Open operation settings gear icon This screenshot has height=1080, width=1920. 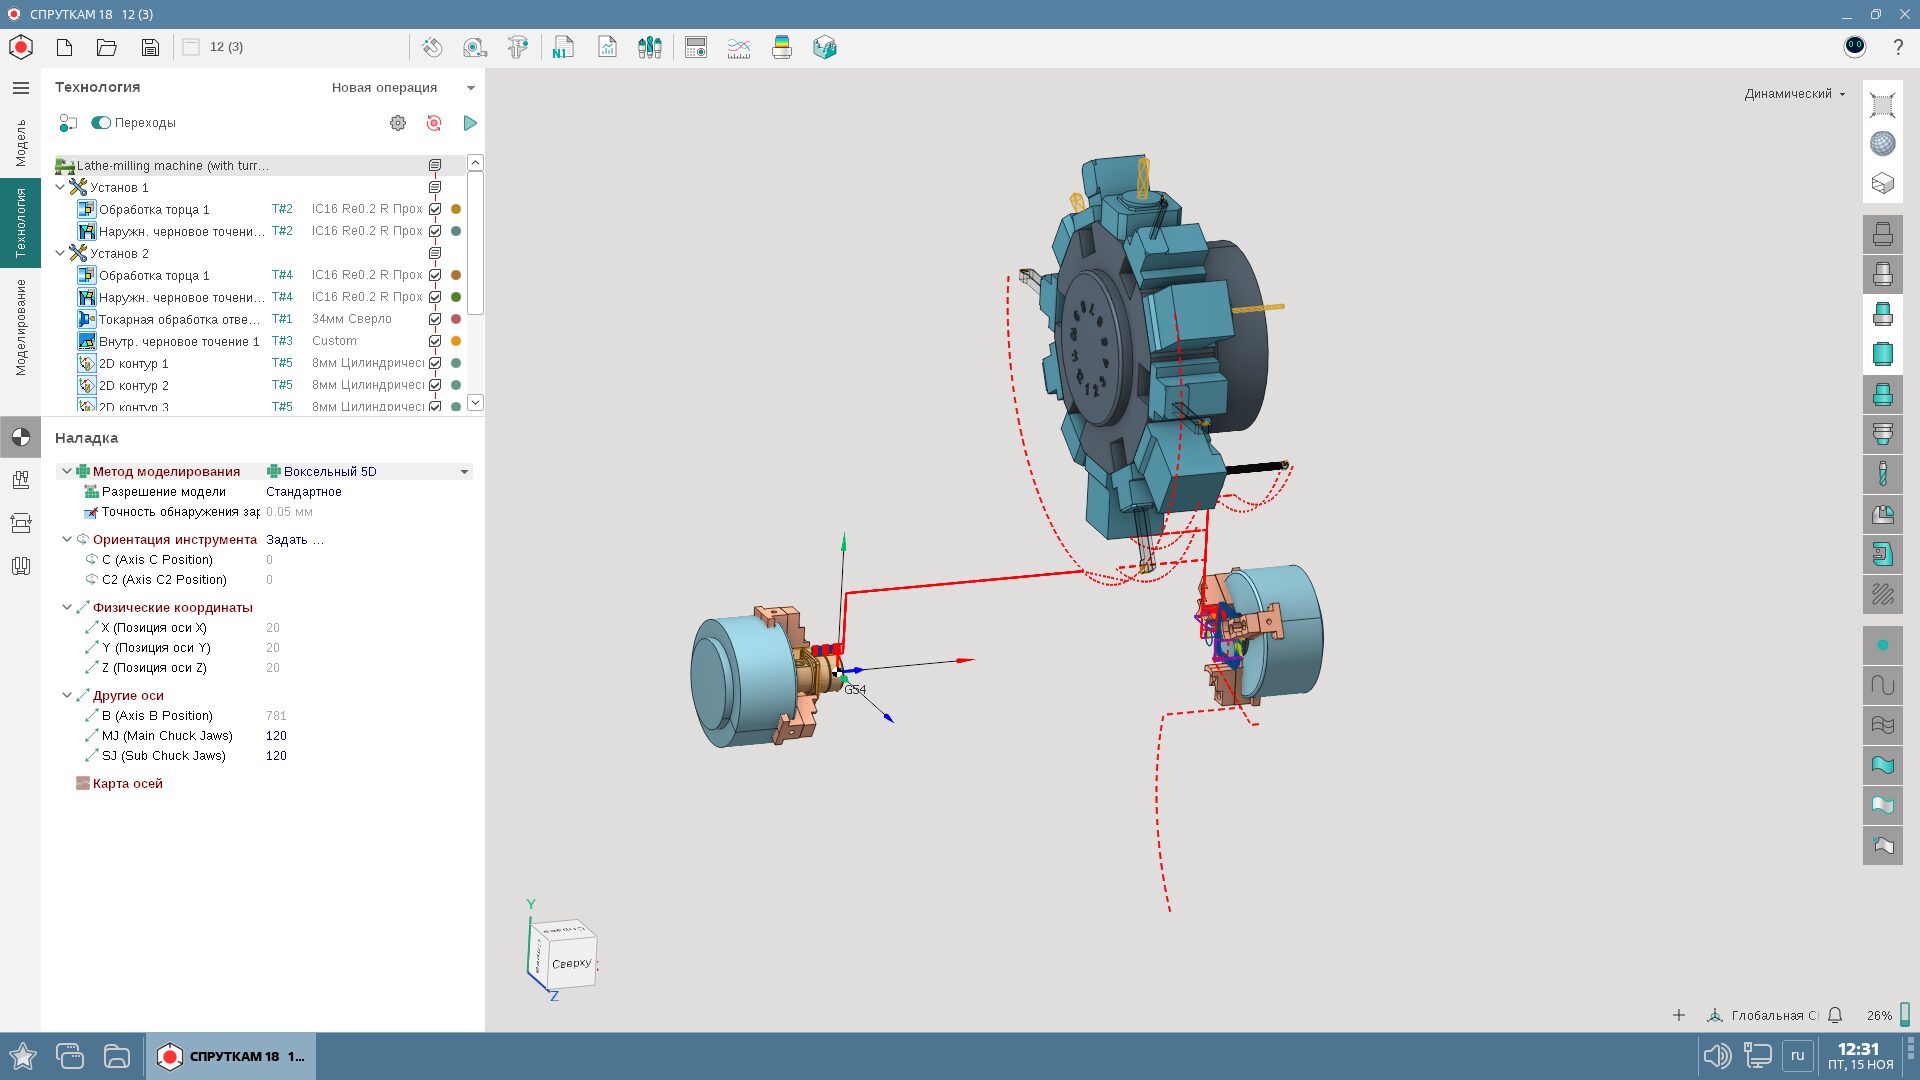398,123
